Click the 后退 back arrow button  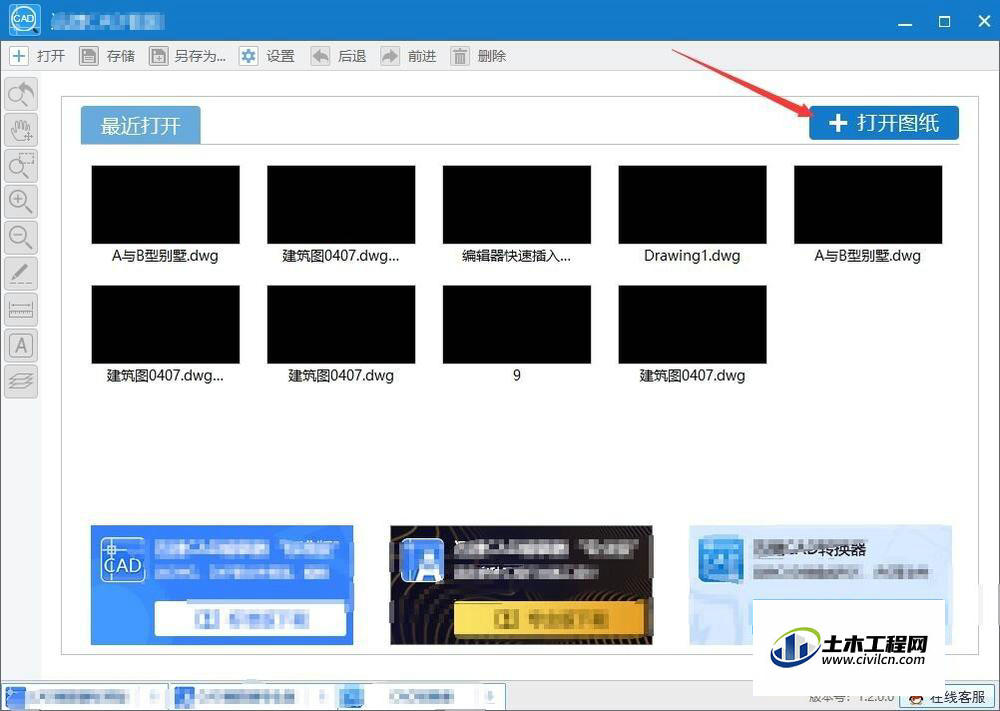pos(338,56)
